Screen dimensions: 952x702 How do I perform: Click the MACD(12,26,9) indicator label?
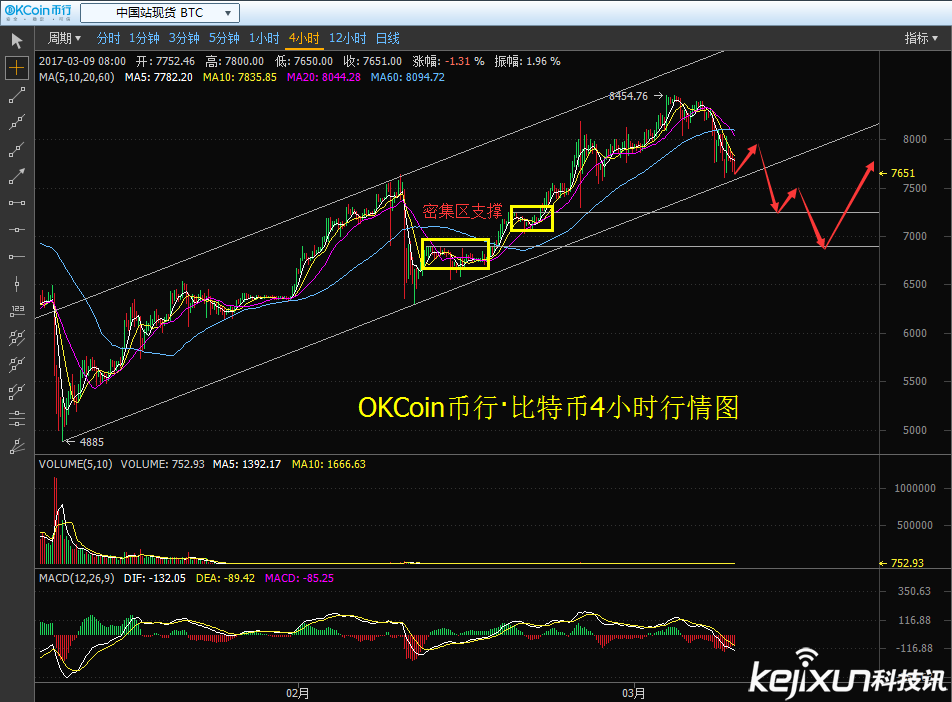pyautogui.click(x=76, y=578)
